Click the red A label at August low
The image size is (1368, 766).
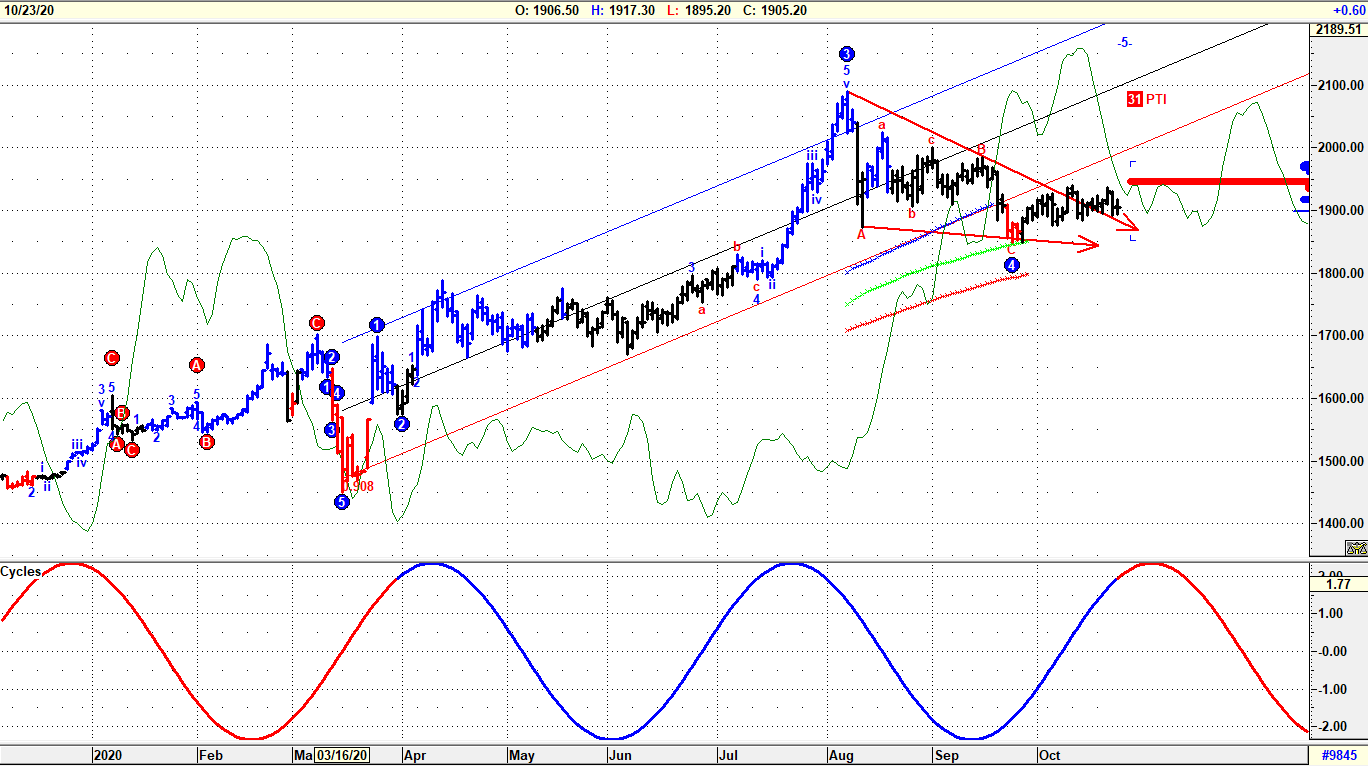pyautogui.click(x=860, y=234)
